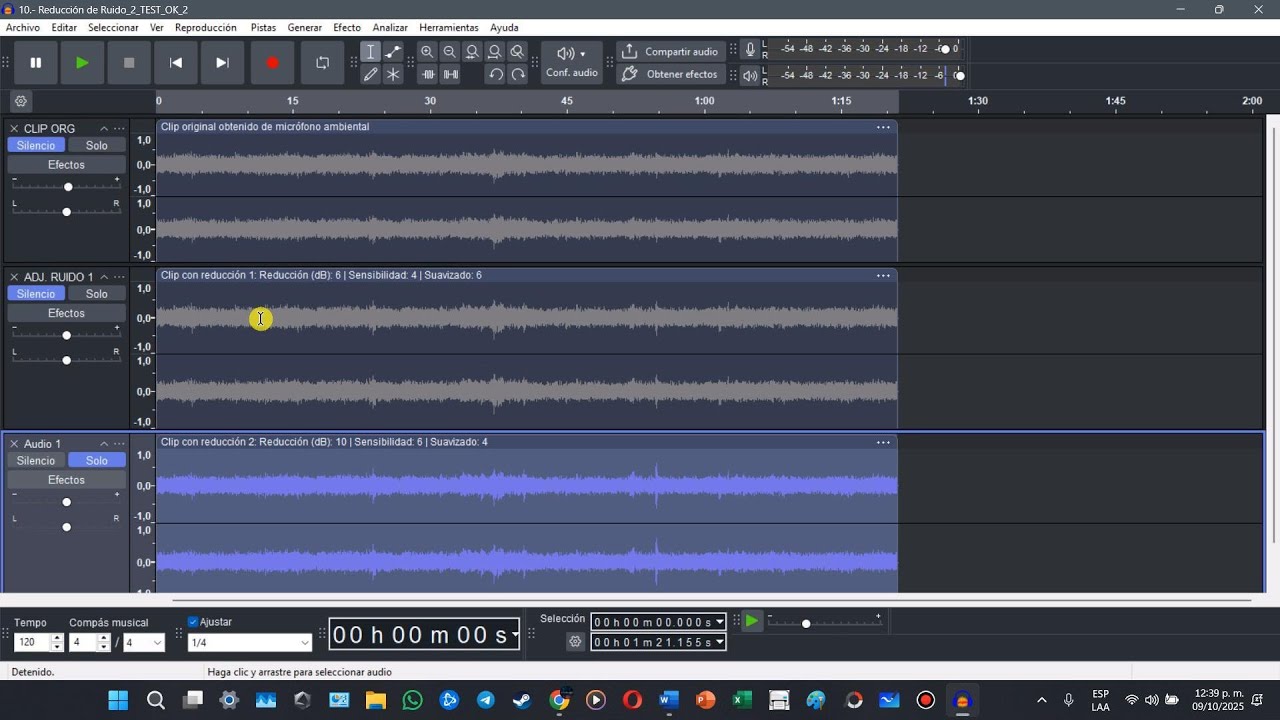Zoom in with the magnifier plus icon
This screenshot has height=720, width=1280.
427,52
